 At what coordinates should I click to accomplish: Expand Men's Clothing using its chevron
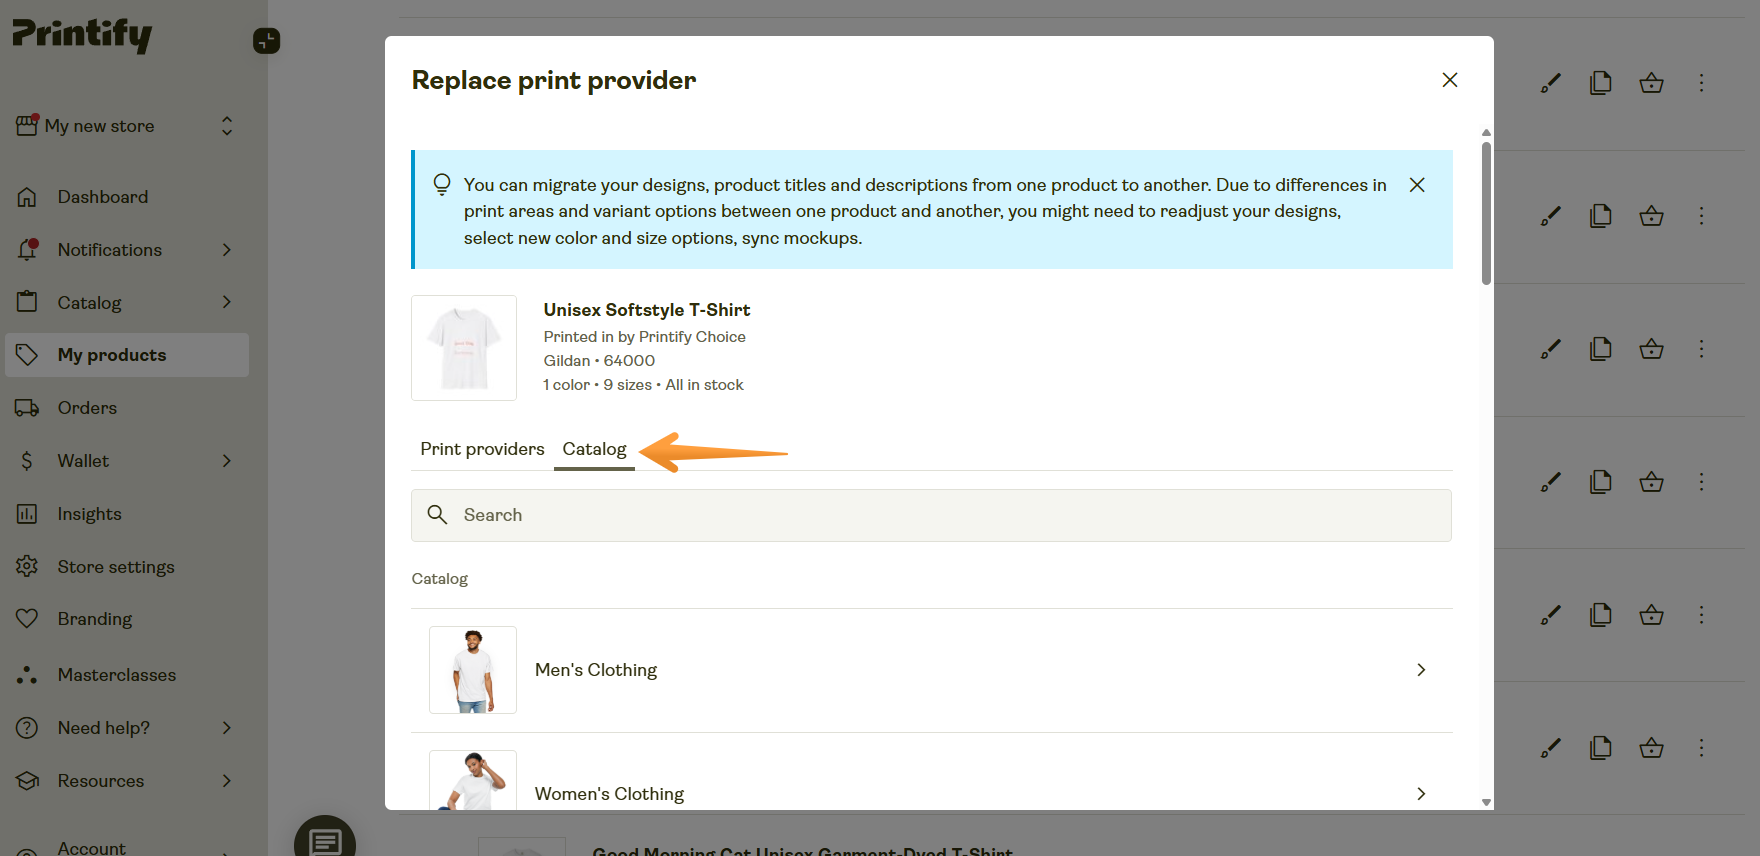1421,670
